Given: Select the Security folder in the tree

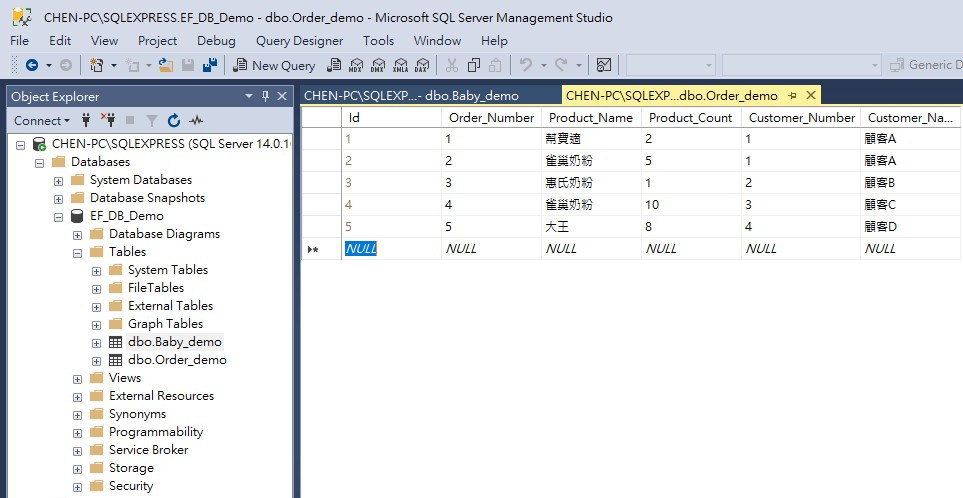Looking at the screenshot, I should coord(131,486).
